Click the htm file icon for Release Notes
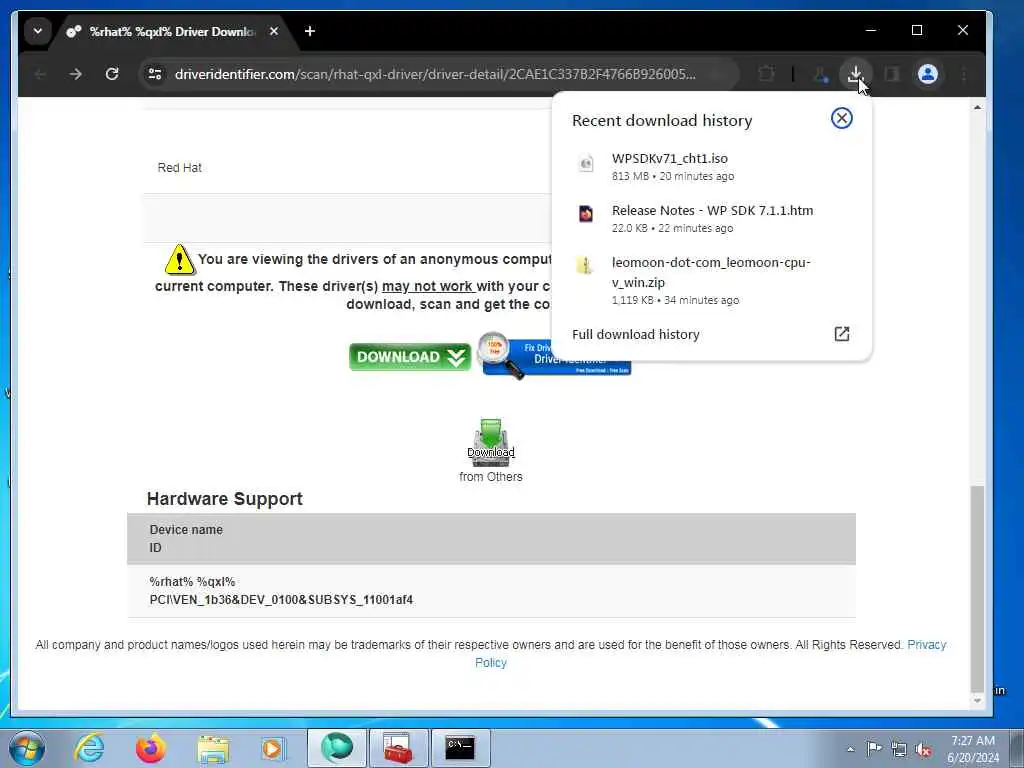The width and height of the screenshot is (1024, 768). pyautogui.click(x=586, y=214)
